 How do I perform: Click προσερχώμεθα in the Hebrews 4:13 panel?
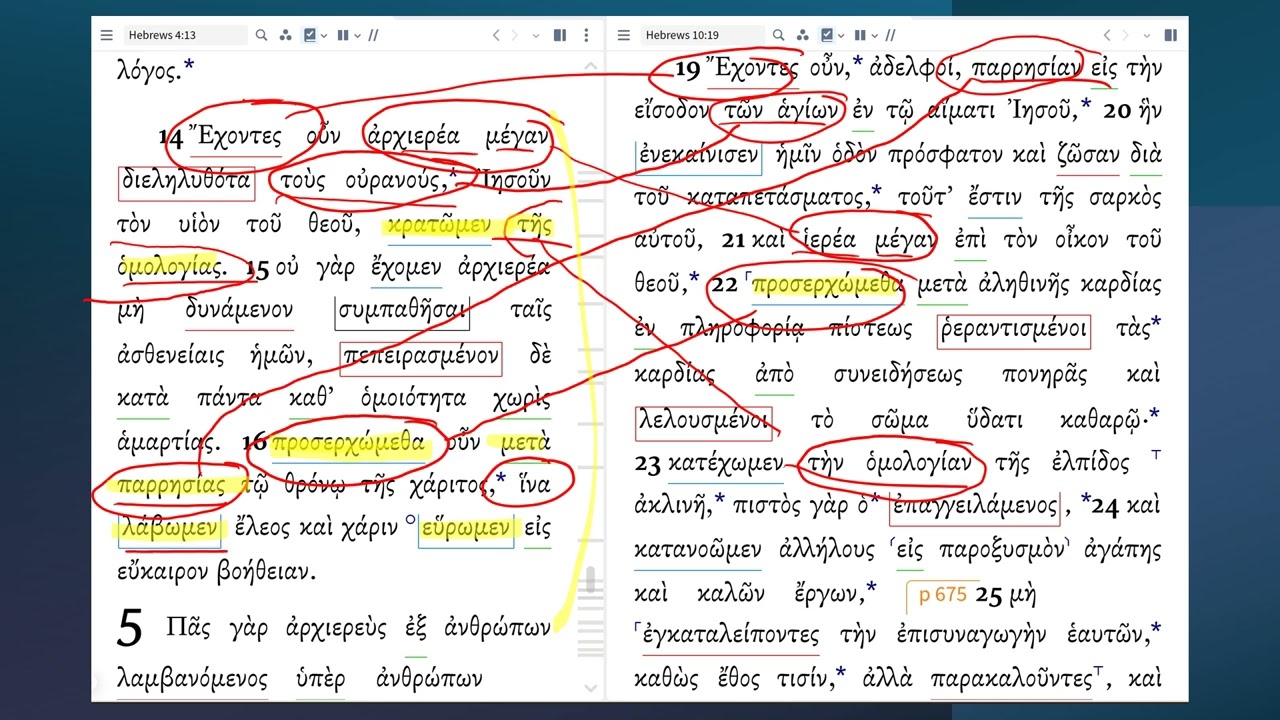(x=348, y=443)
